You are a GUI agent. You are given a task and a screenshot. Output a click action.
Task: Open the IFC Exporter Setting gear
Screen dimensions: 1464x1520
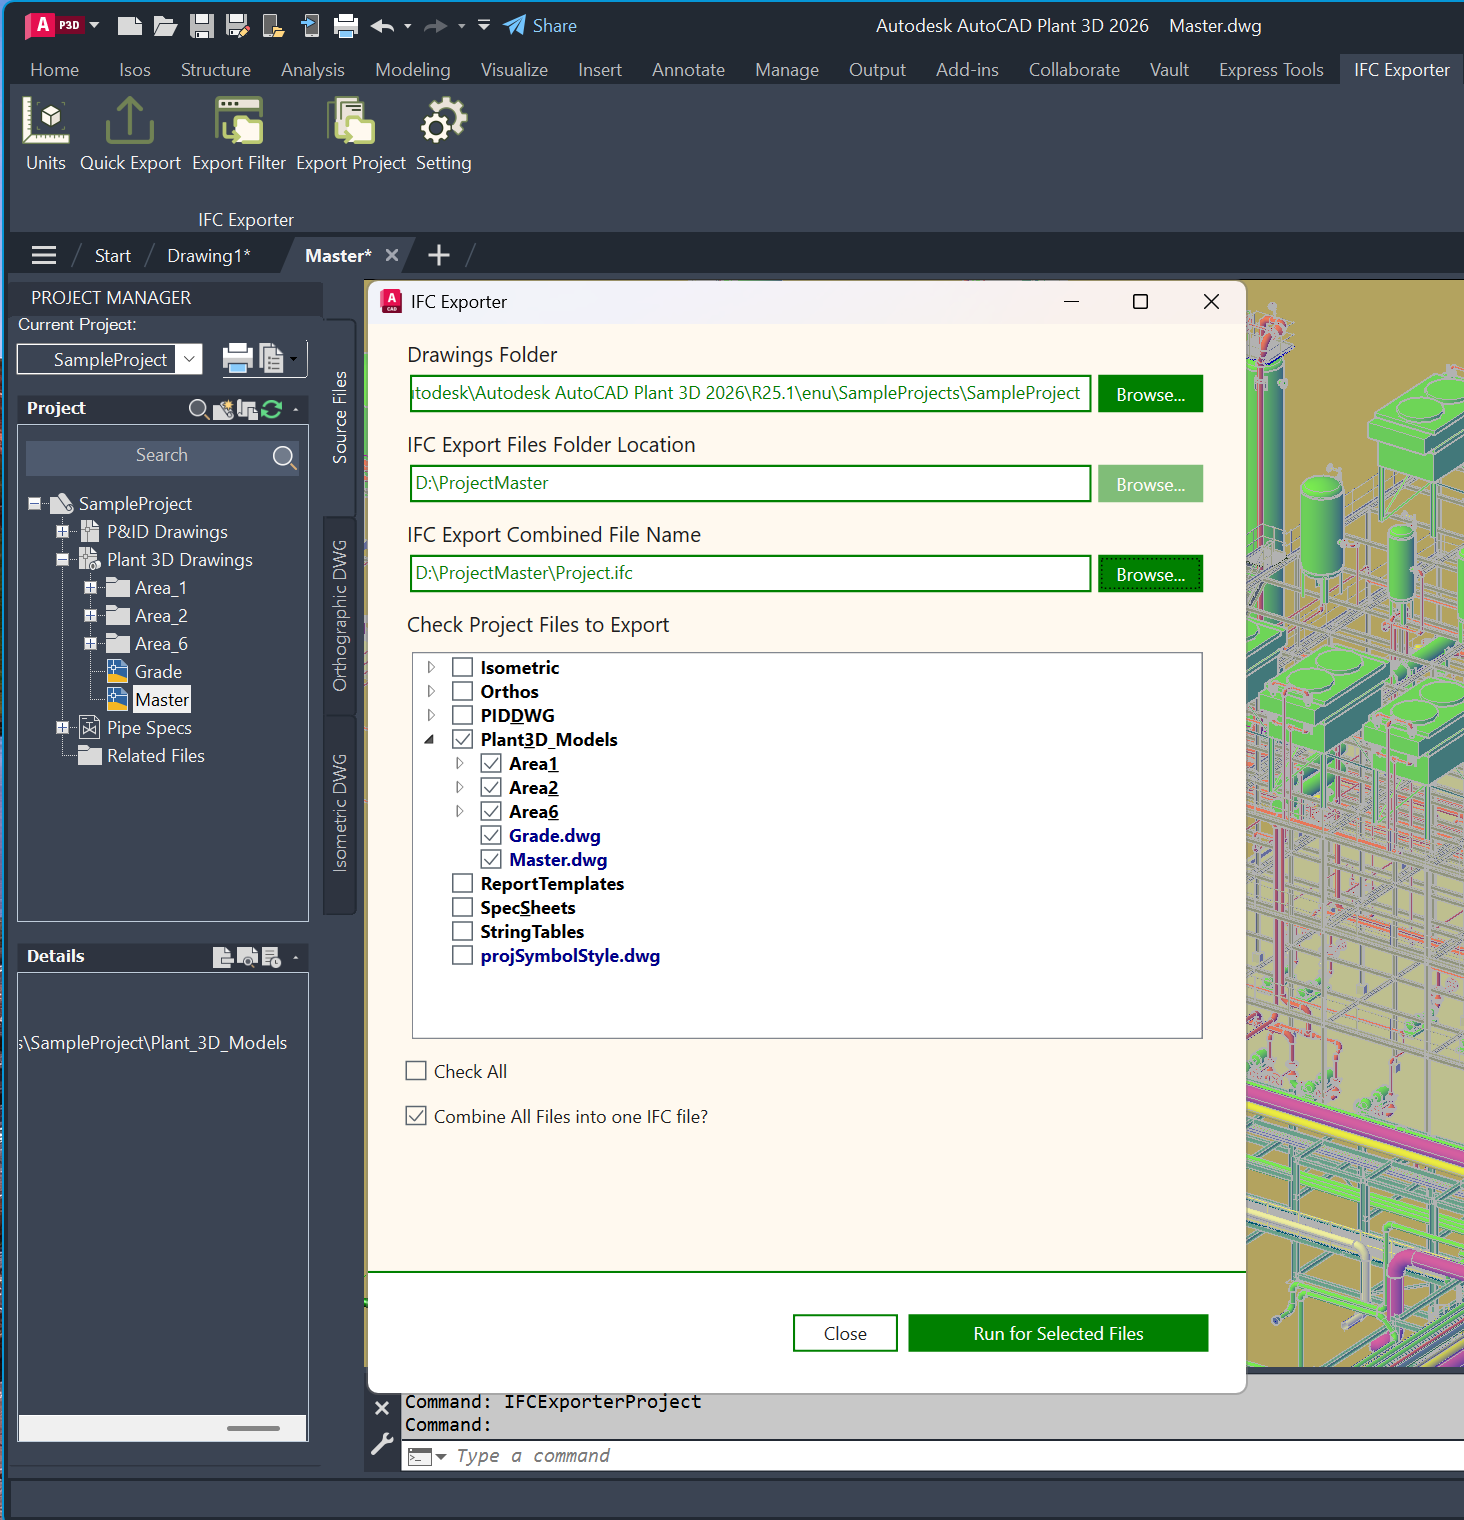[443, 122]
